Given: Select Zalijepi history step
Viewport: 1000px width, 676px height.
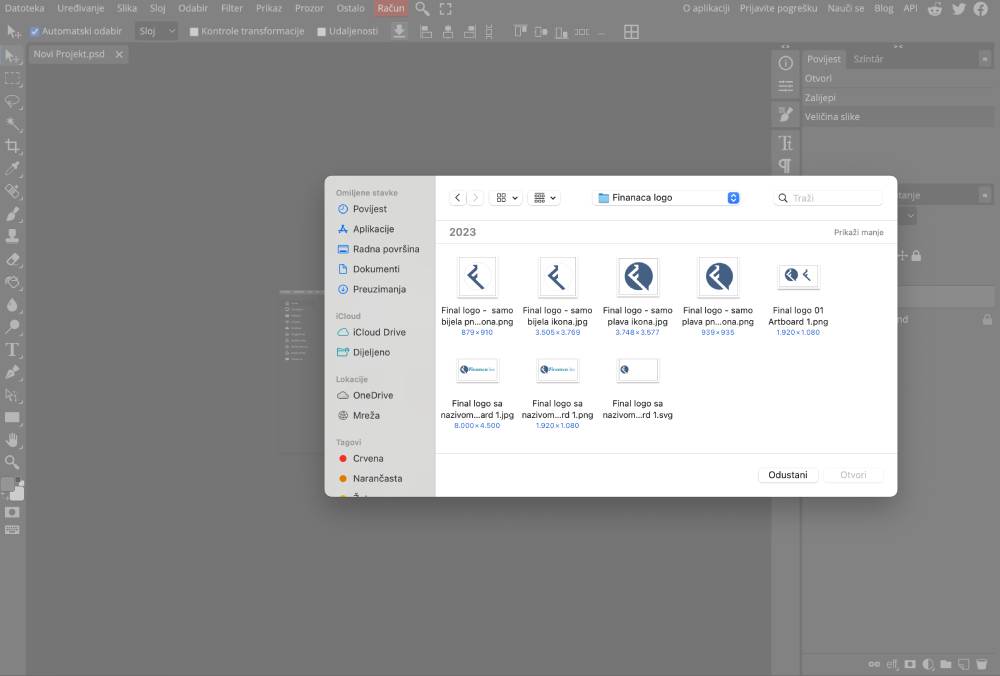Looking at the screenshot, I should point(897,98).
